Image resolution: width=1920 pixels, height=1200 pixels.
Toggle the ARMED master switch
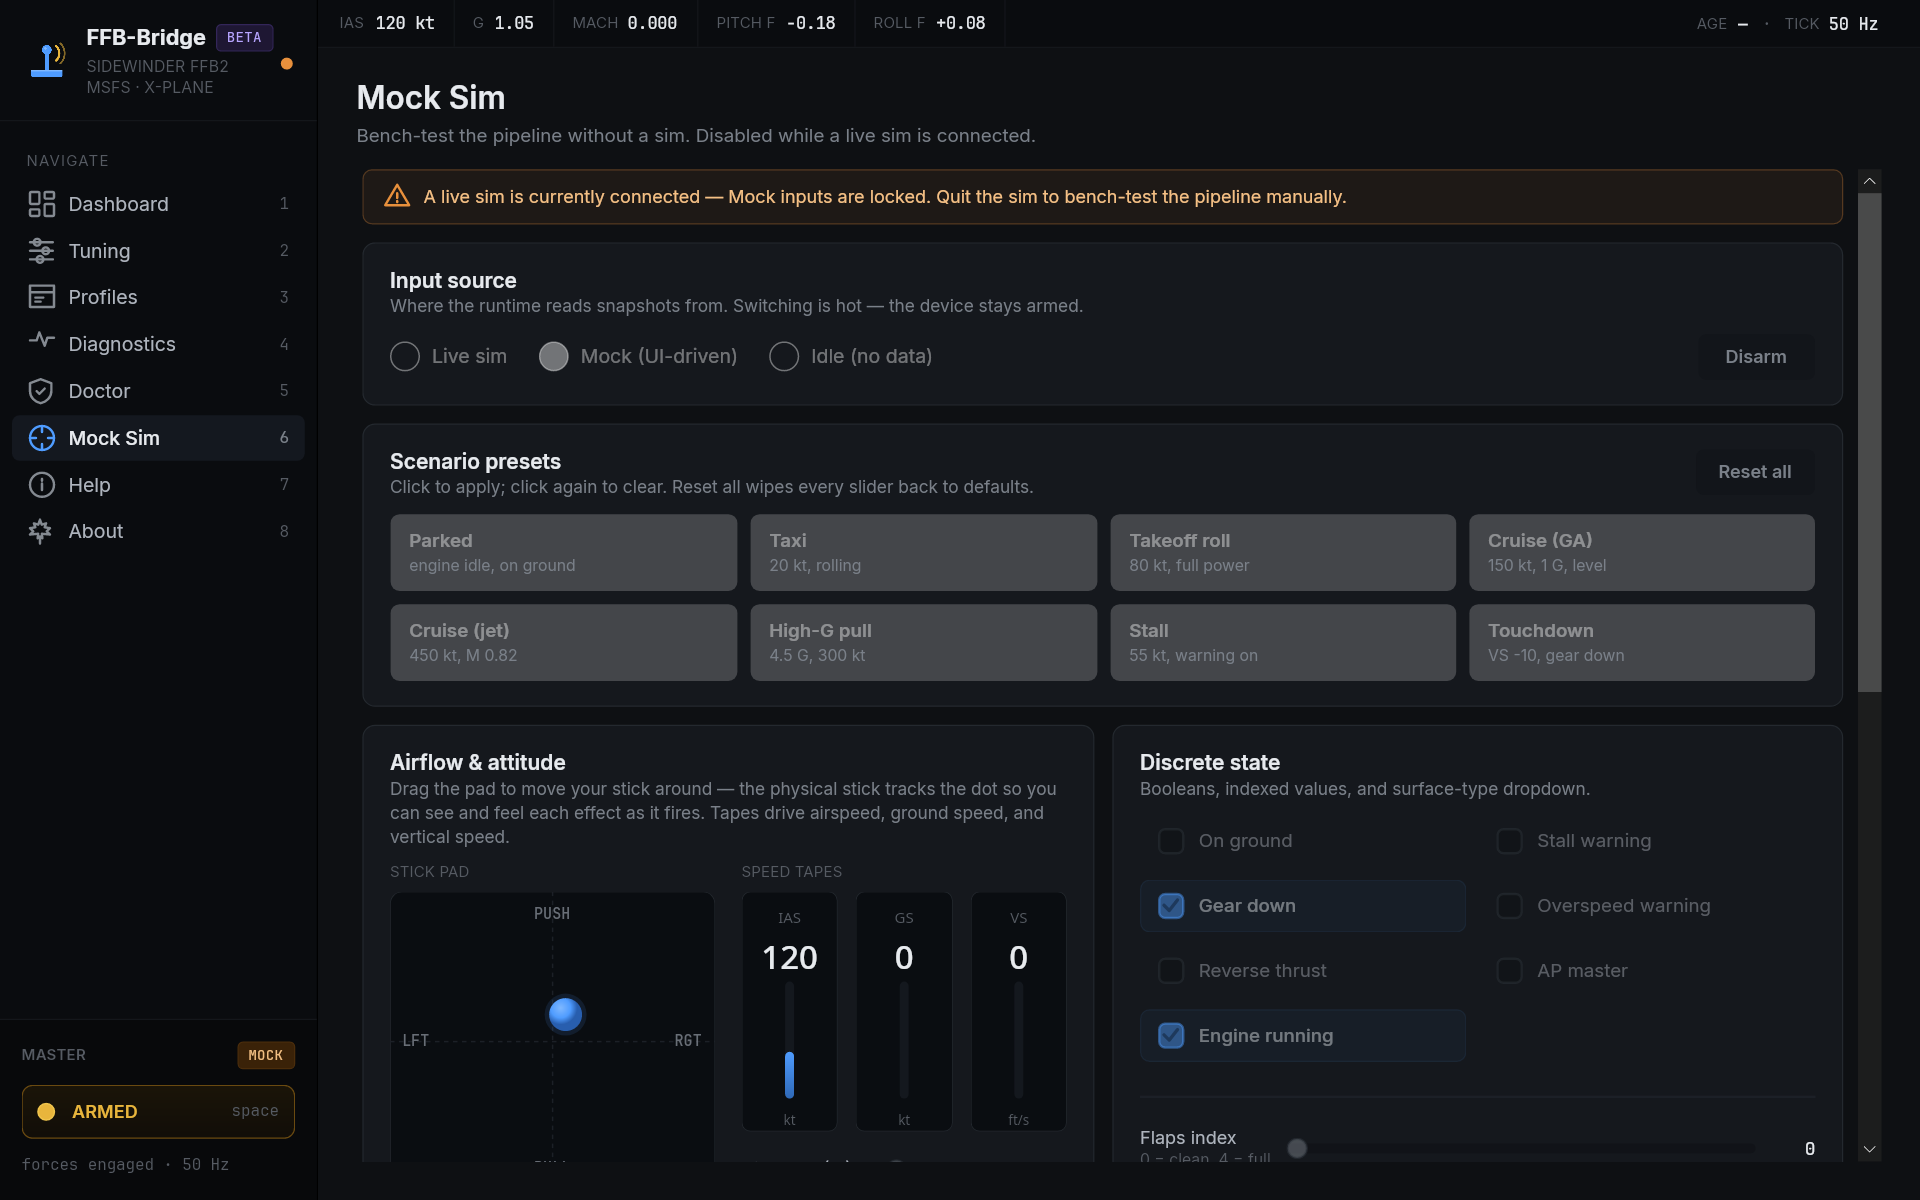coord(158,1112)
